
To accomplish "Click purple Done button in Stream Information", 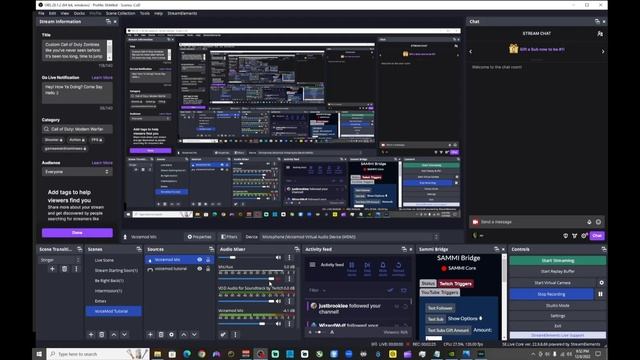I will click(77, 233).
